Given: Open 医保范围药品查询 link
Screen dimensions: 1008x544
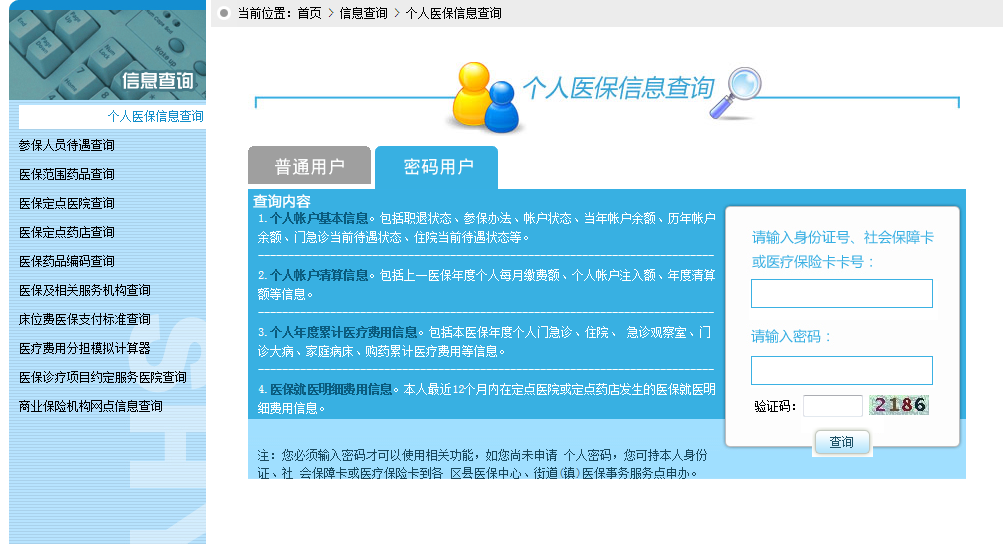Looking at the screenshot, I should click(67, 174).
